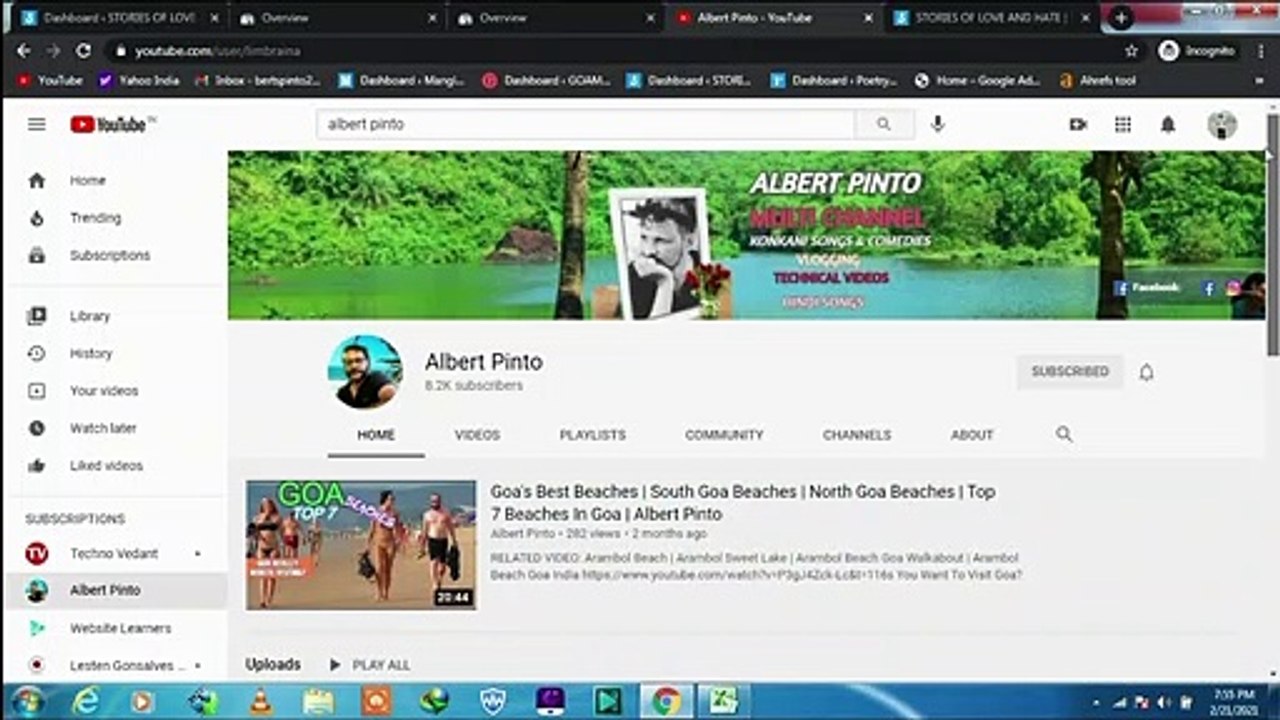Click the Watch later clock icon
Viewport: 1280px width, 720px height.
click(37, 428)
